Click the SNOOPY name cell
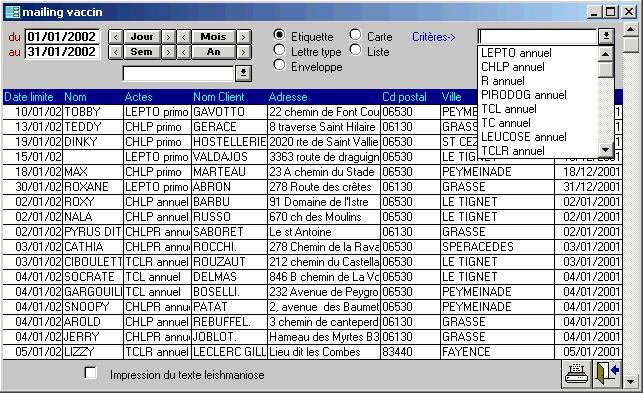 point(93,306)
